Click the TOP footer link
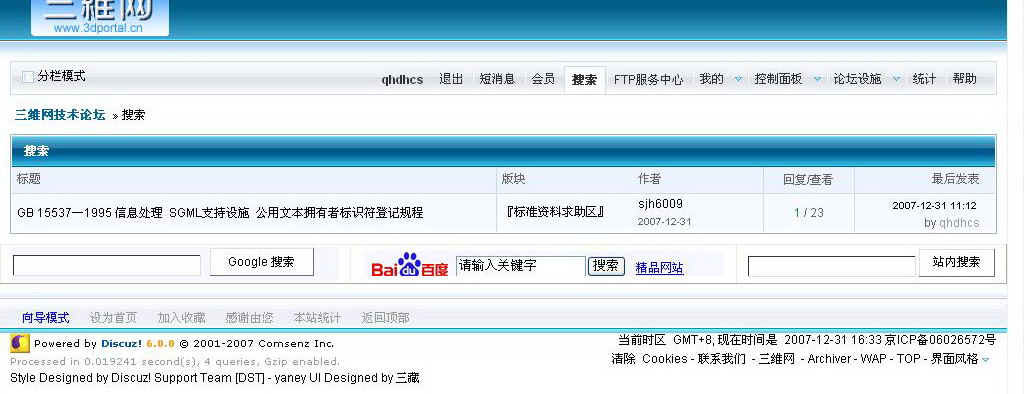The width and height of the screenshot is (1024, 394). (908, 359)
